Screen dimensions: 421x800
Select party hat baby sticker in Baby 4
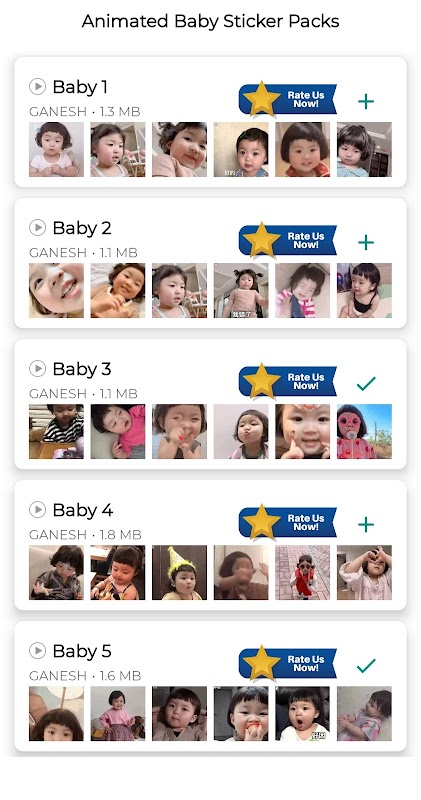(180, 572)
